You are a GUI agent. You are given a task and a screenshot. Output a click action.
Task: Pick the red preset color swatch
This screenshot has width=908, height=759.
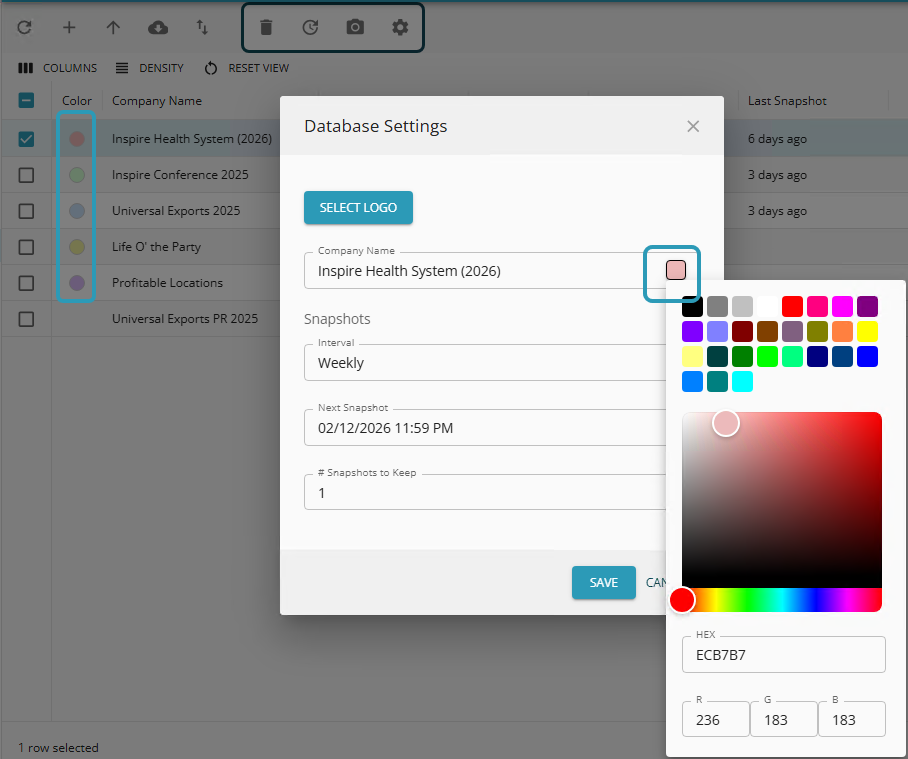[x=792, y=306]
